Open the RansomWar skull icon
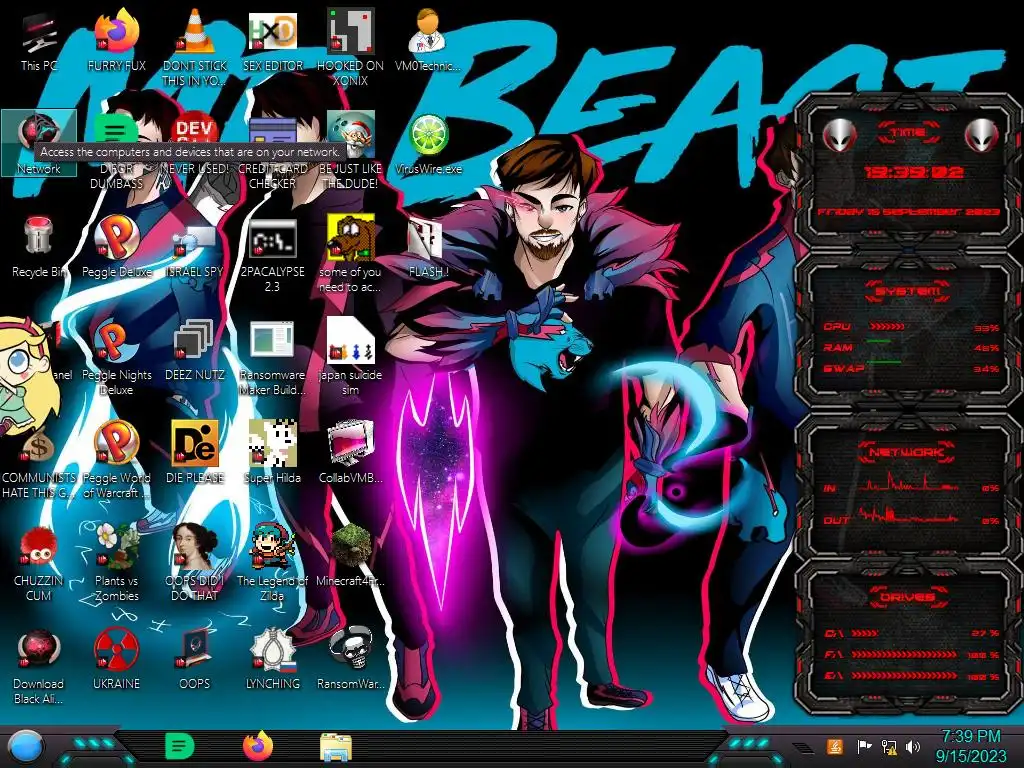The image size is (1024, 768). coord(351,658)
